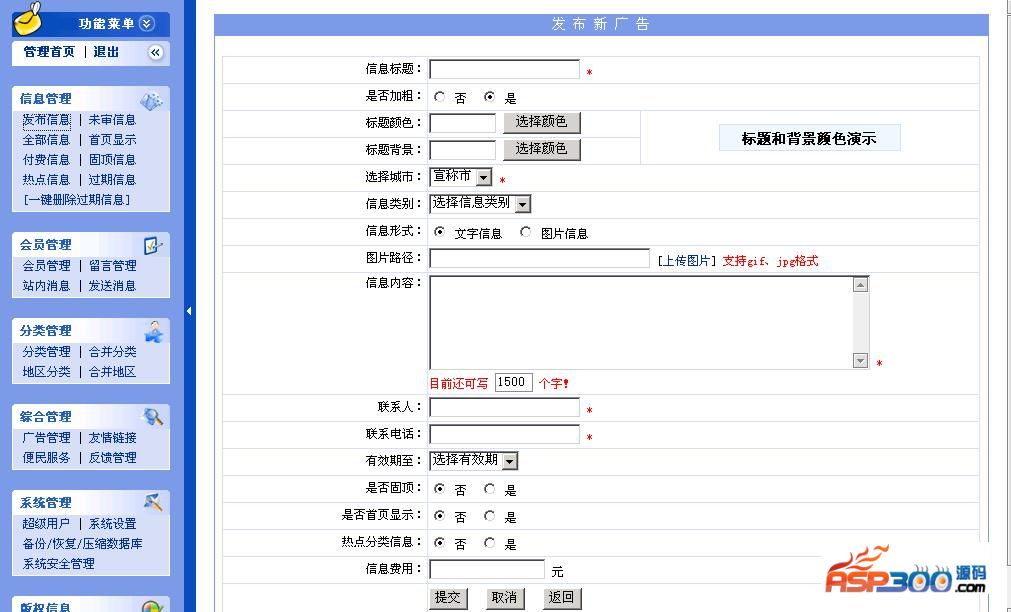Screen dimensions: 1011x612
Task: Click the down-chevron icon beside 功能菜单
Action: point(147,24)
